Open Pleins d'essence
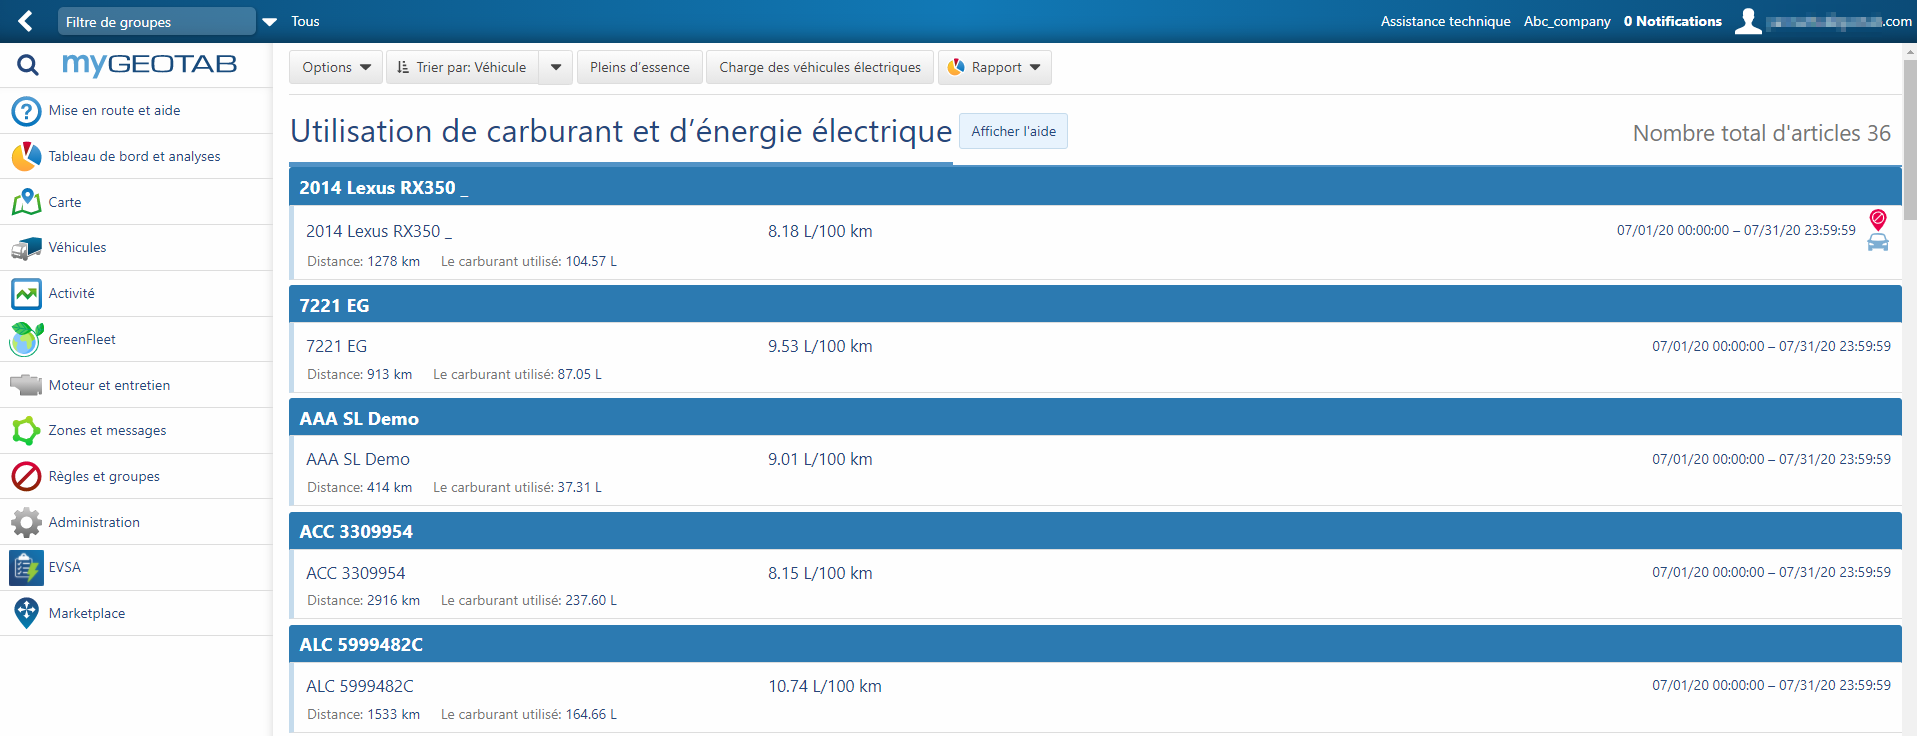 pos(640,67)
